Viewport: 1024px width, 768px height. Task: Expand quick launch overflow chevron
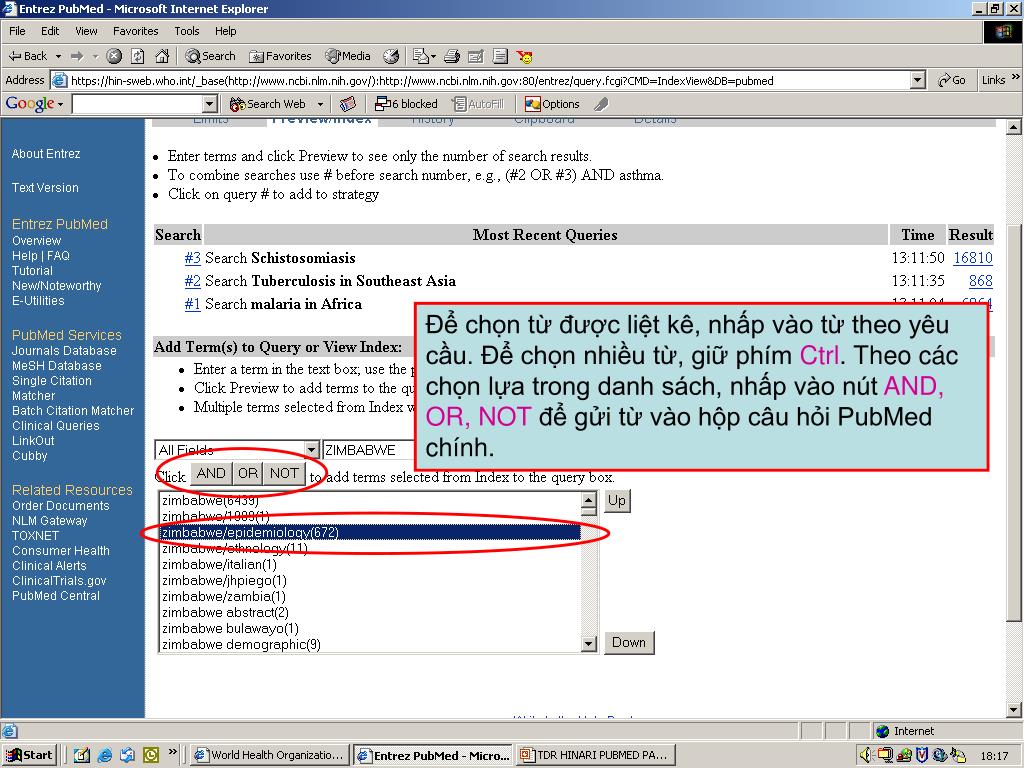[172, 752]
